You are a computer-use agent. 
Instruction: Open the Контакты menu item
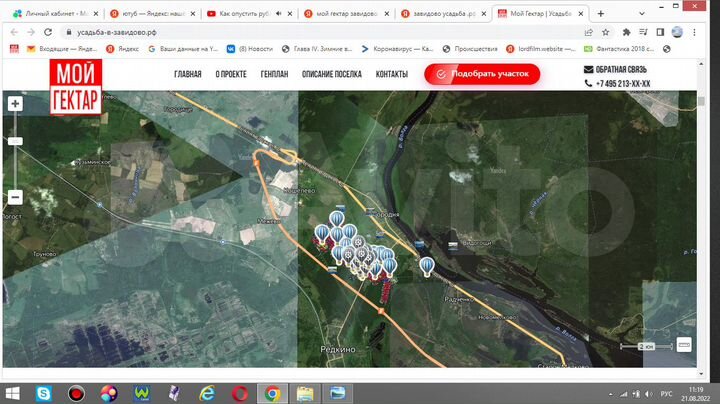392,74
